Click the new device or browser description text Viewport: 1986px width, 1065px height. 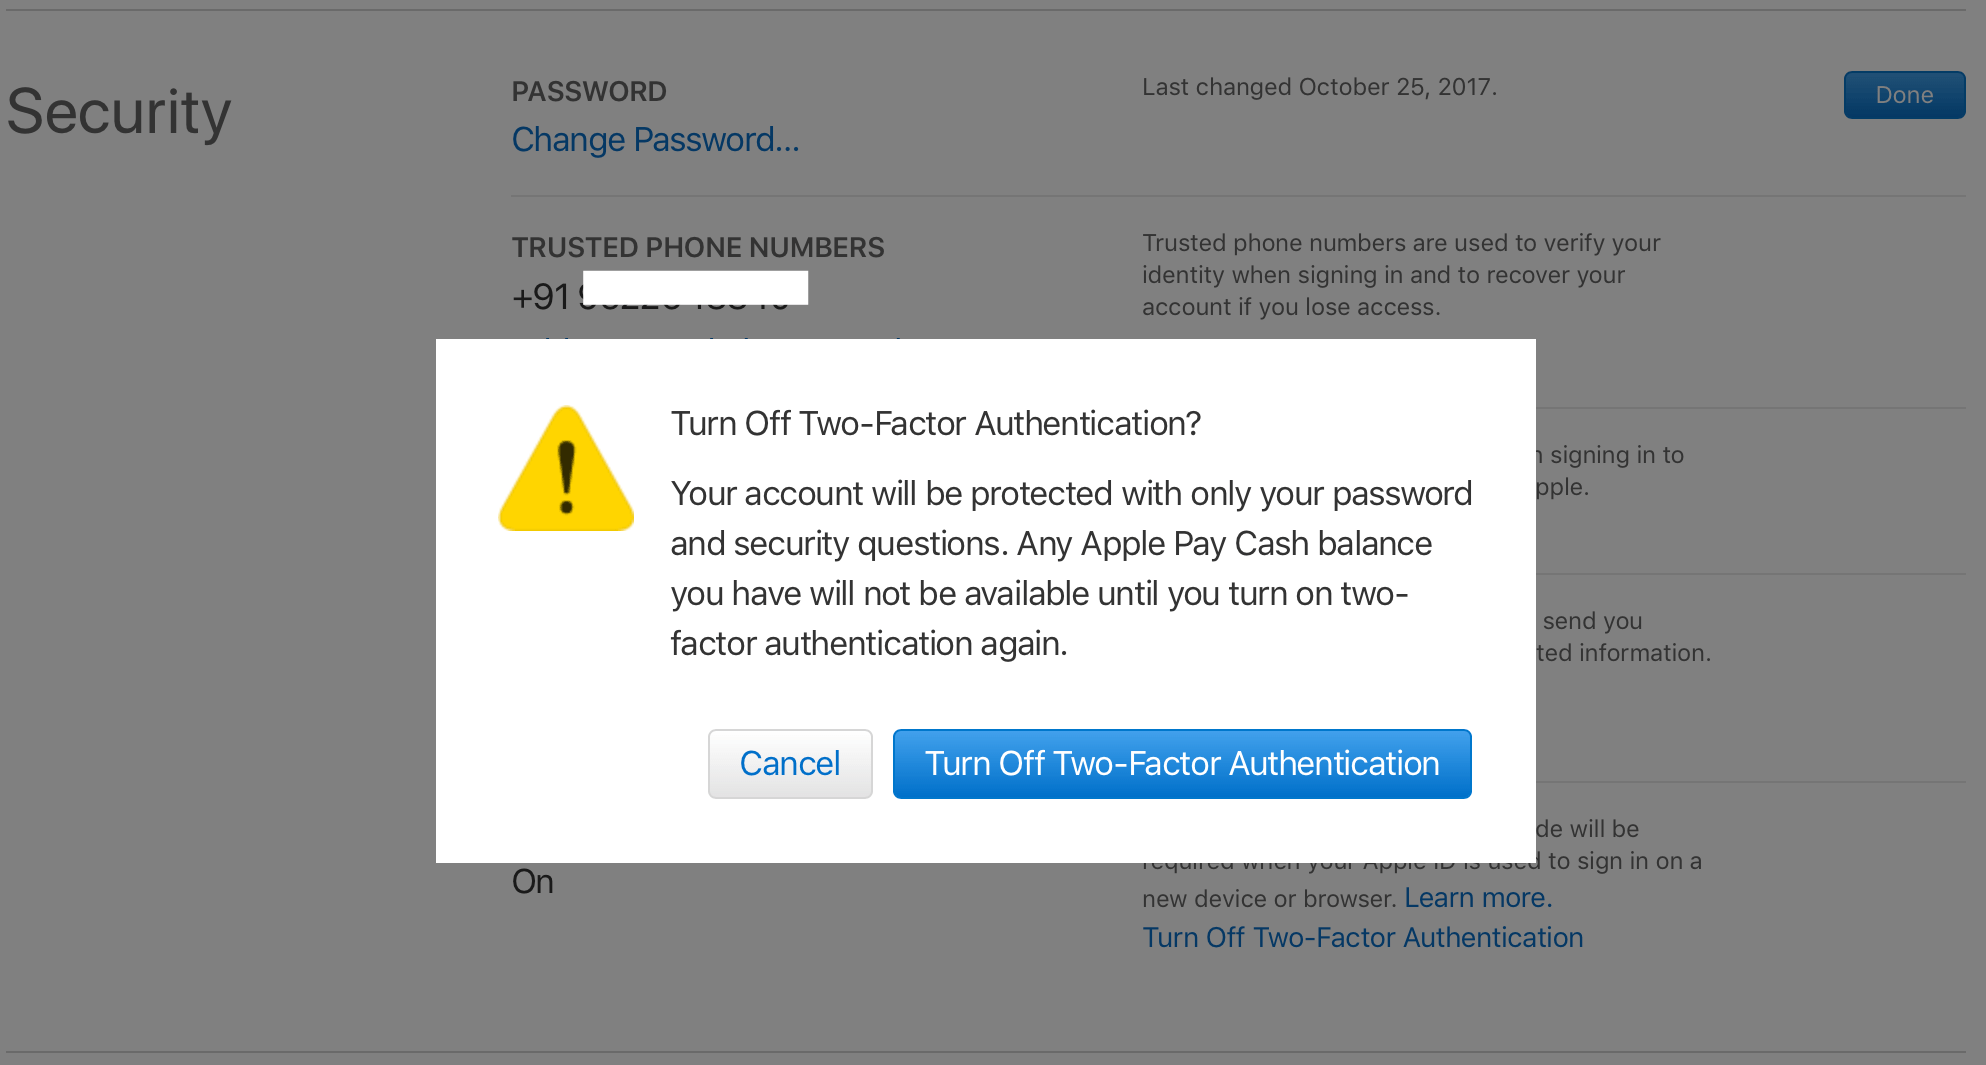click(1270, 898)
